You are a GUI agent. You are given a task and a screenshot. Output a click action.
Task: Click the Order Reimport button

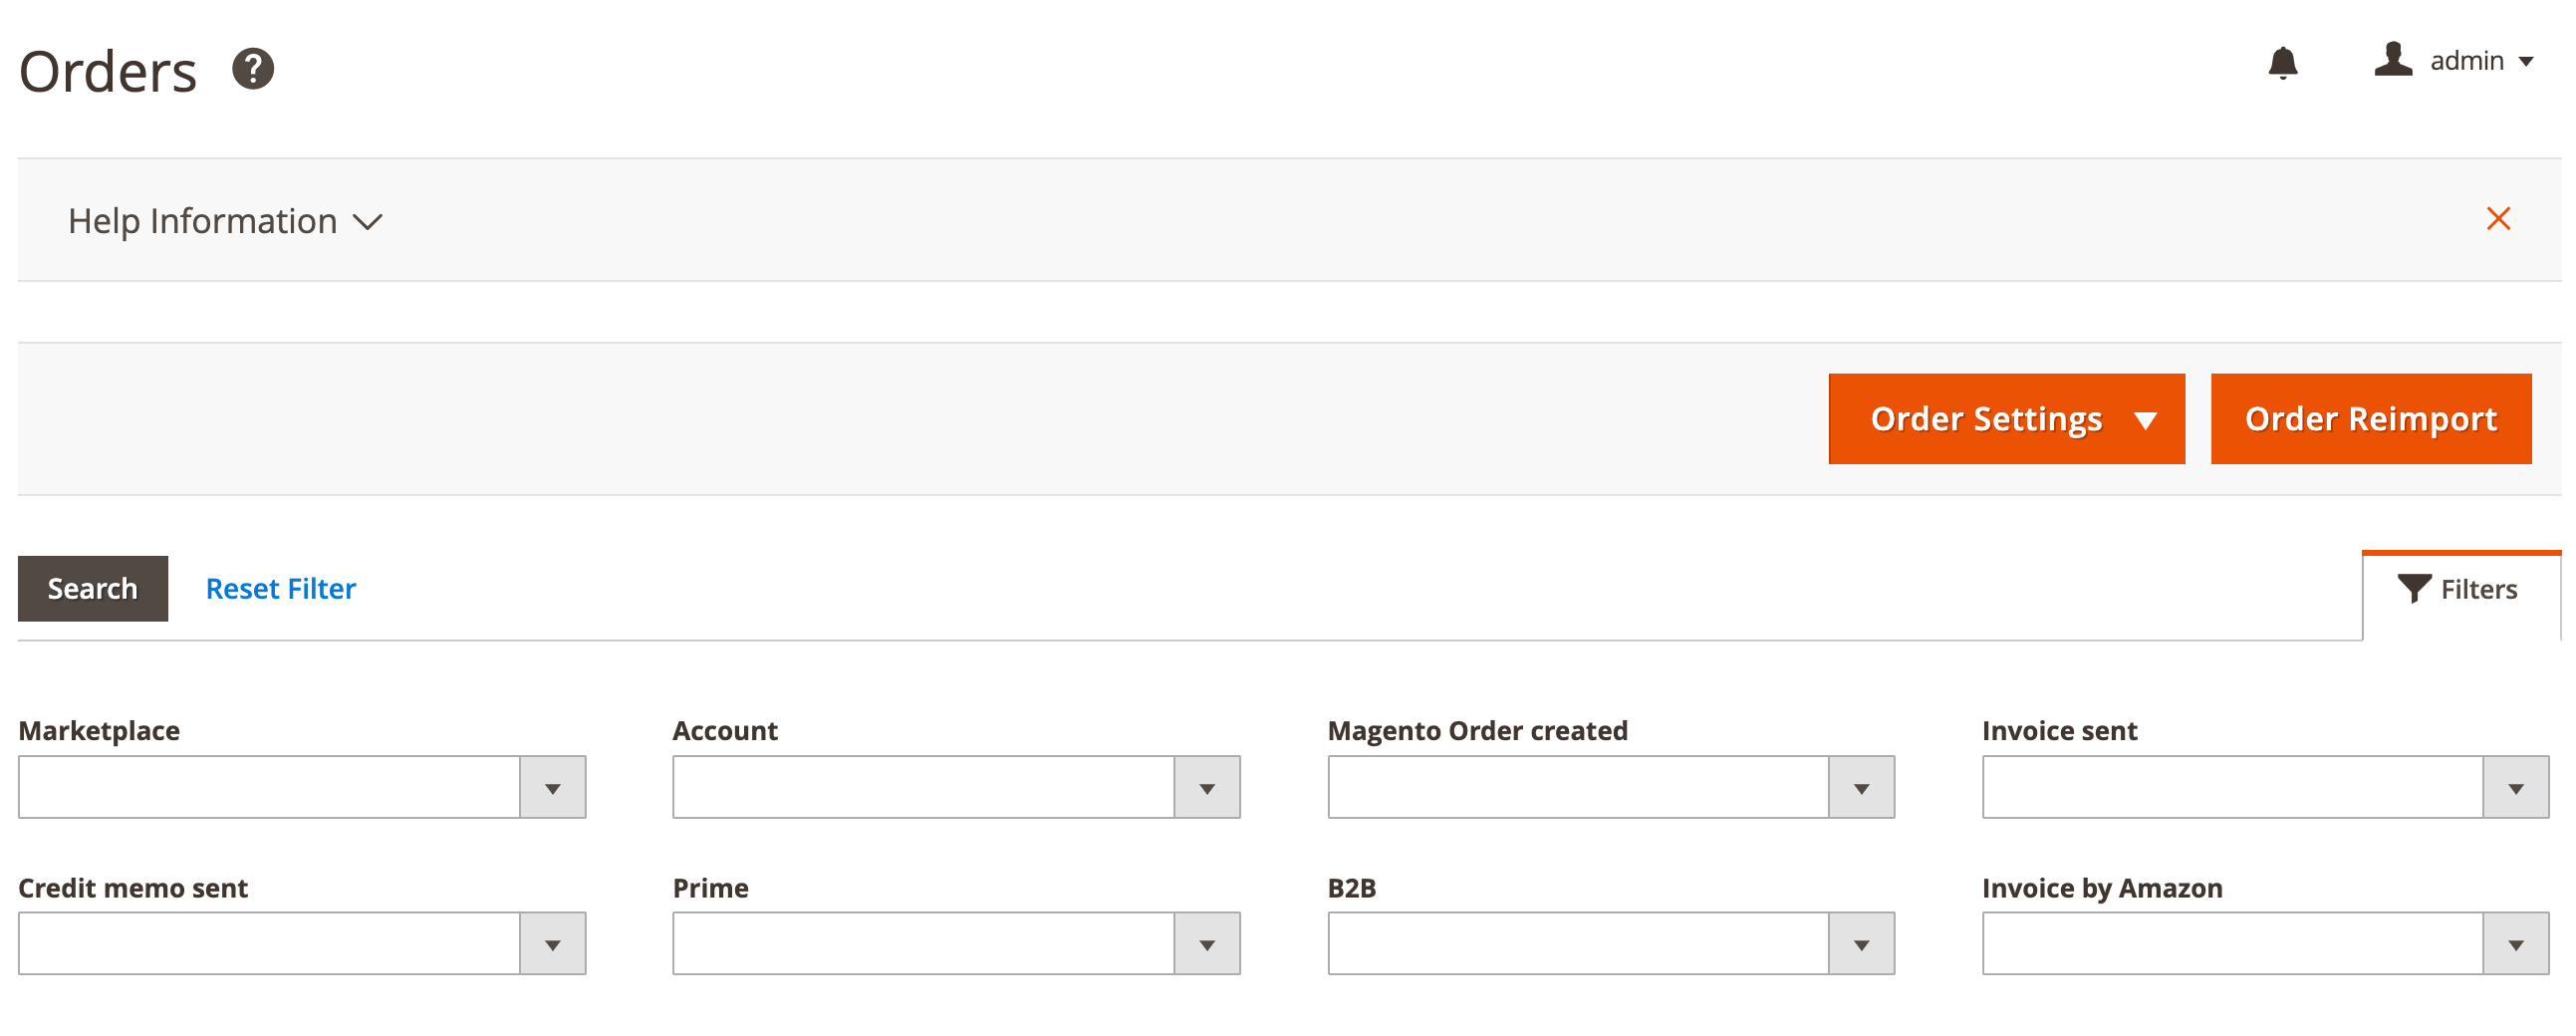coord(2370,418)
